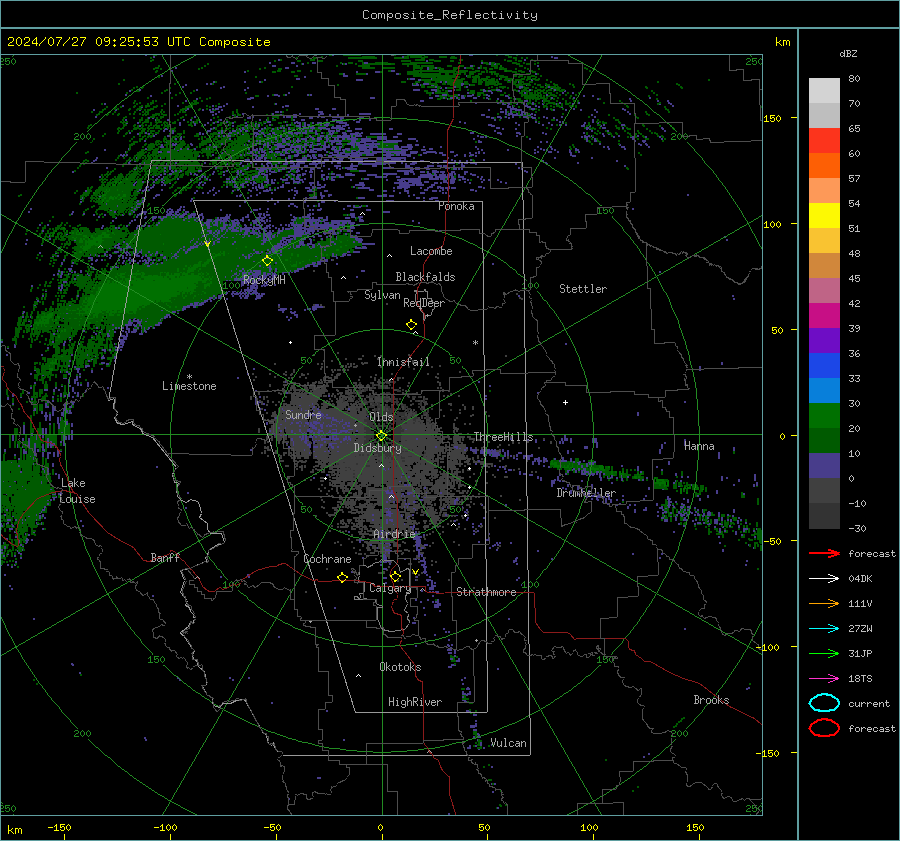Pick the bright green swatch in dBZ legend
The width and height of the screenshot is (900, 841).
point(824,415)
